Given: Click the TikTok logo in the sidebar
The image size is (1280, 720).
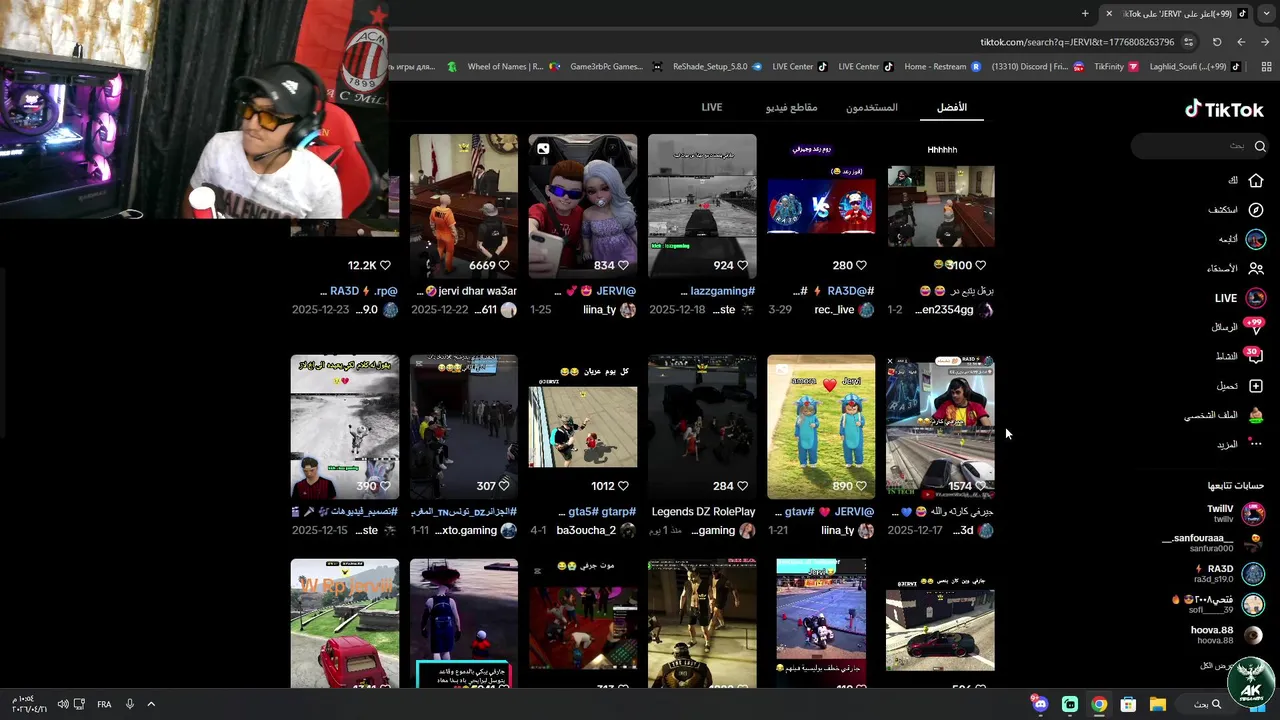Looking at the screenshot, I should pos(1224,109).
